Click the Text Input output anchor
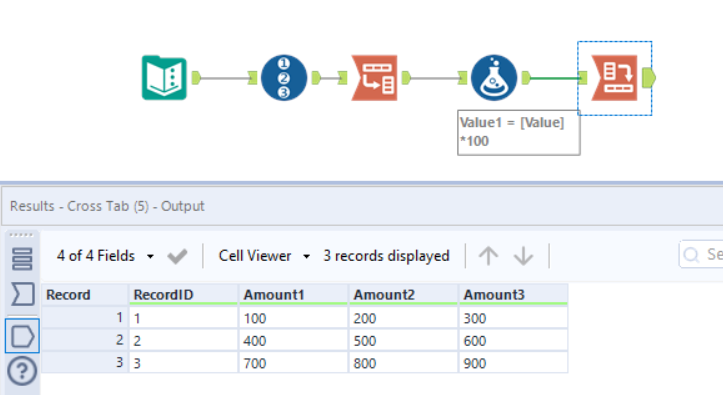The height and width of the screenshot is (395, 723). coord(196,77)
